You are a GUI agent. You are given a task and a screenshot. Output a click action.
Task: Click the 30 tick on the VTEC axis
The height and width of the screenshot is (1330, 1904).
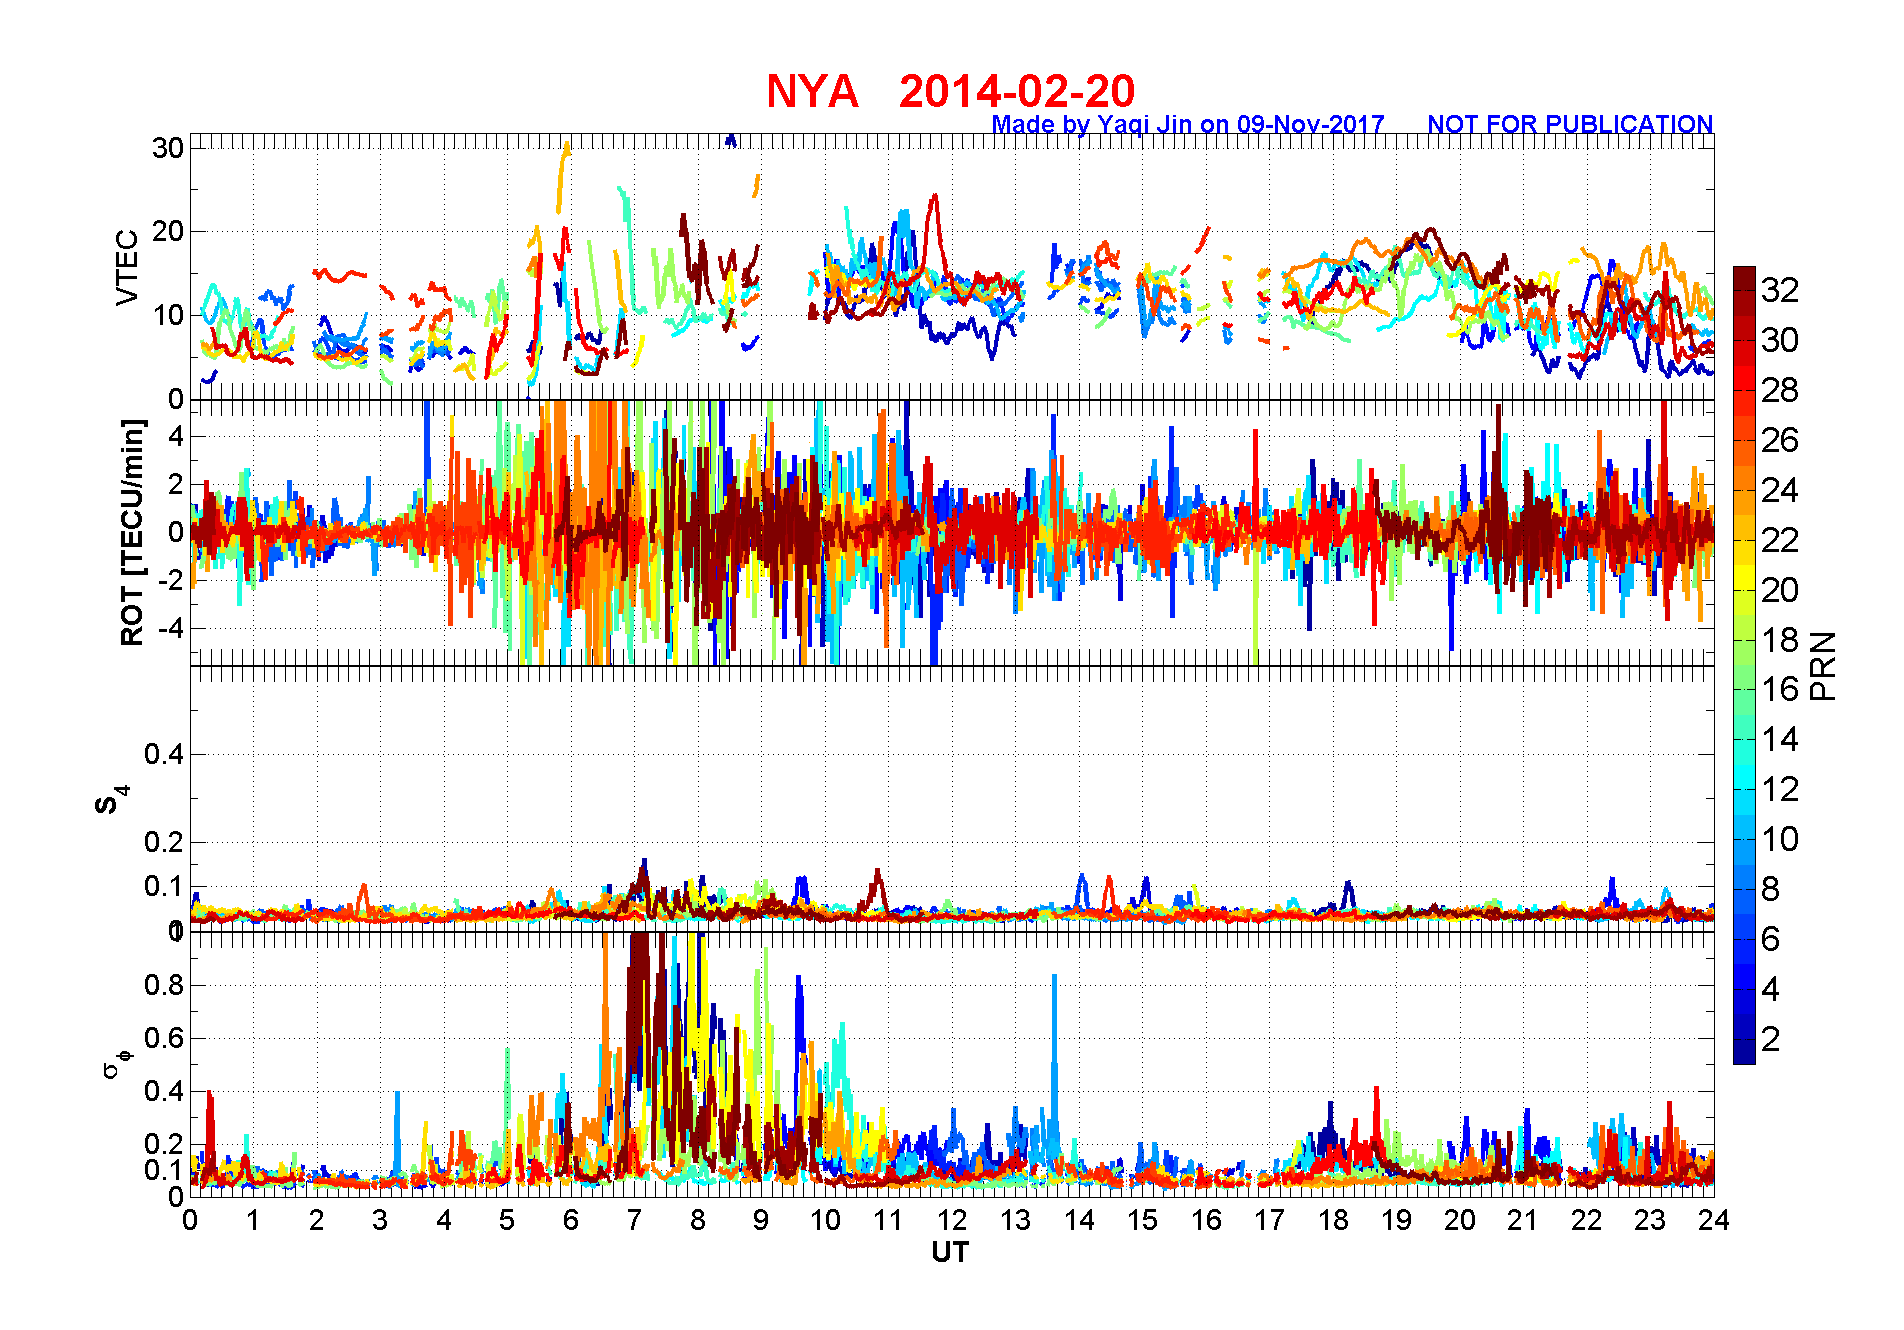168,148
